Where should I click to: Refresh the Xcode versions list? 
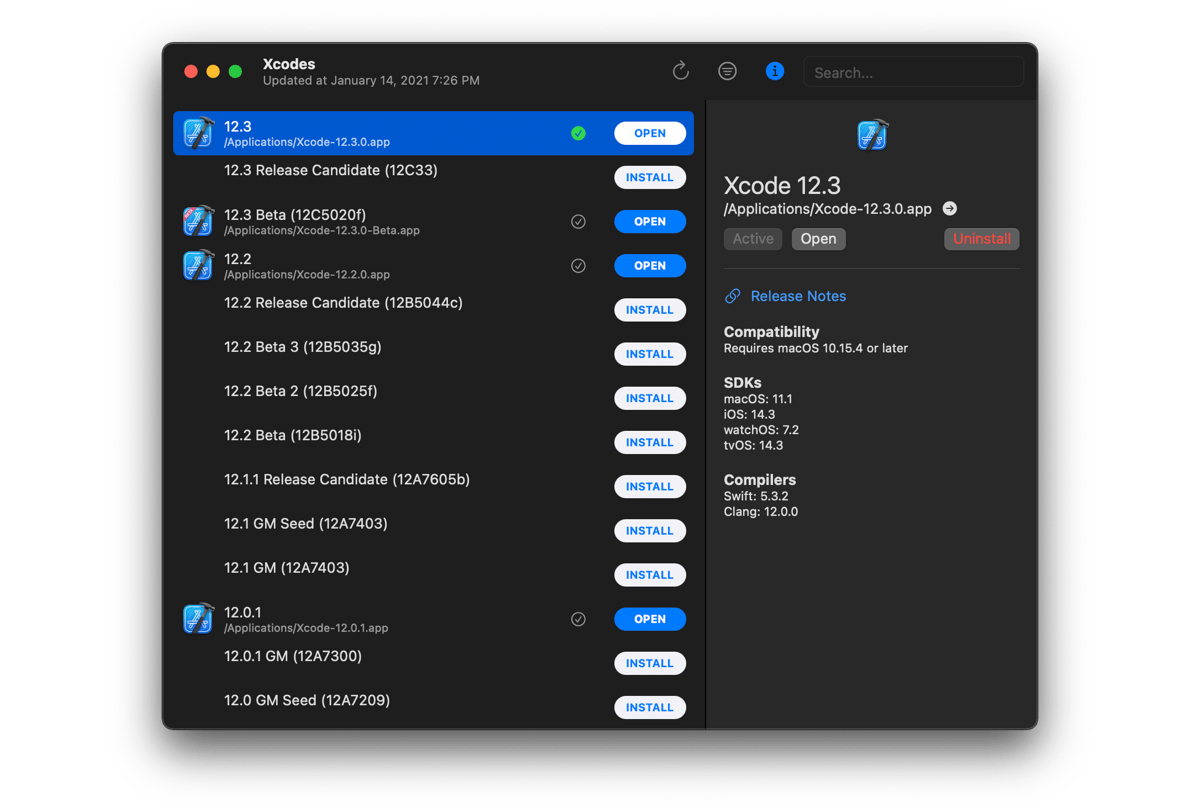pos(681,71)
